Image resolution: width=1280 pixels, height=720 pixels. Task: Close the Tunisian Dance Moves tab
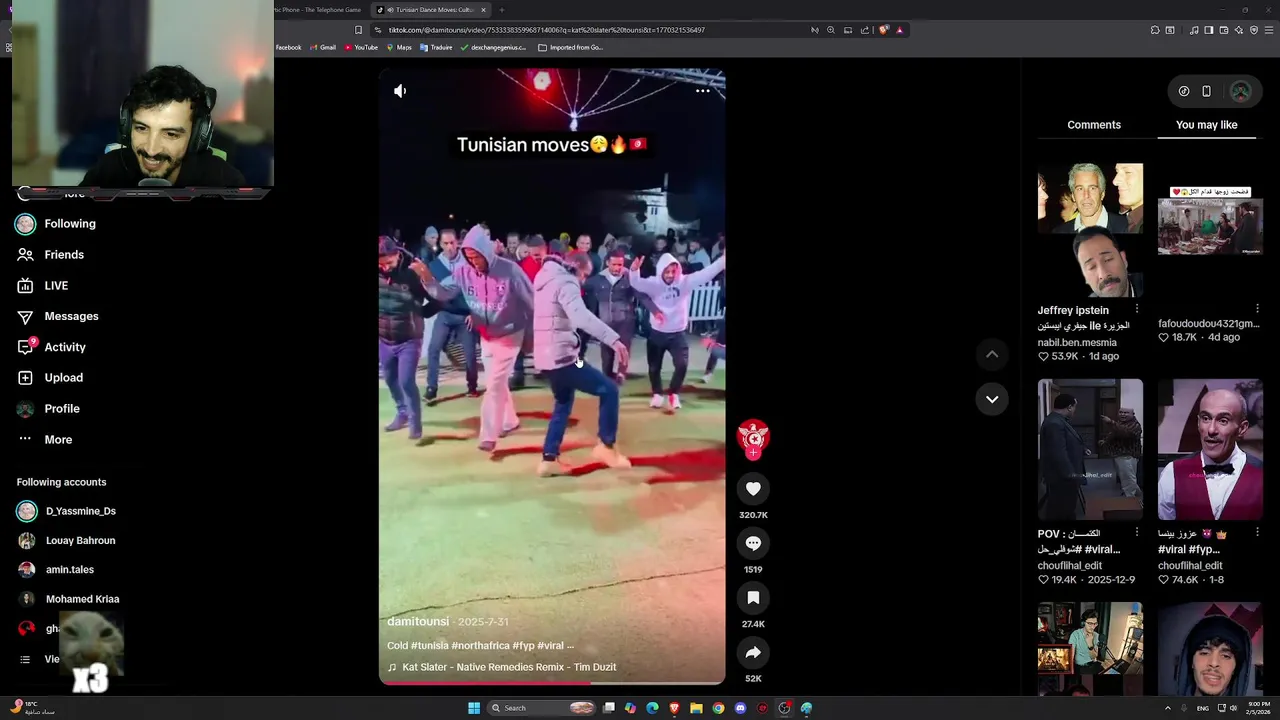pos(483,10)
